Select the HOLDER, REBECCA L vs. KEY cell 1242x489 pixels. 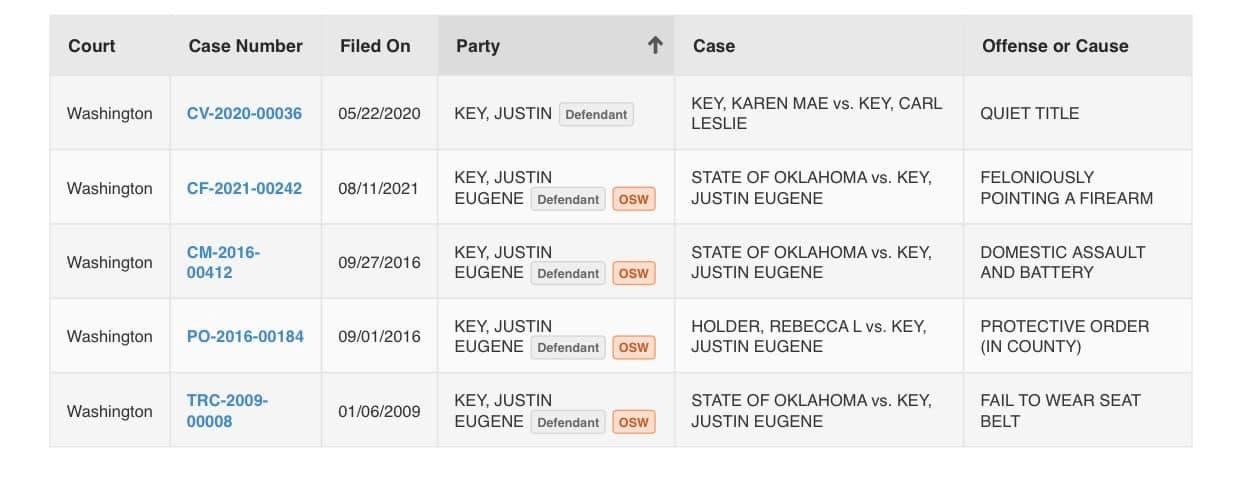pyautogui.click(x=819, y=336)
